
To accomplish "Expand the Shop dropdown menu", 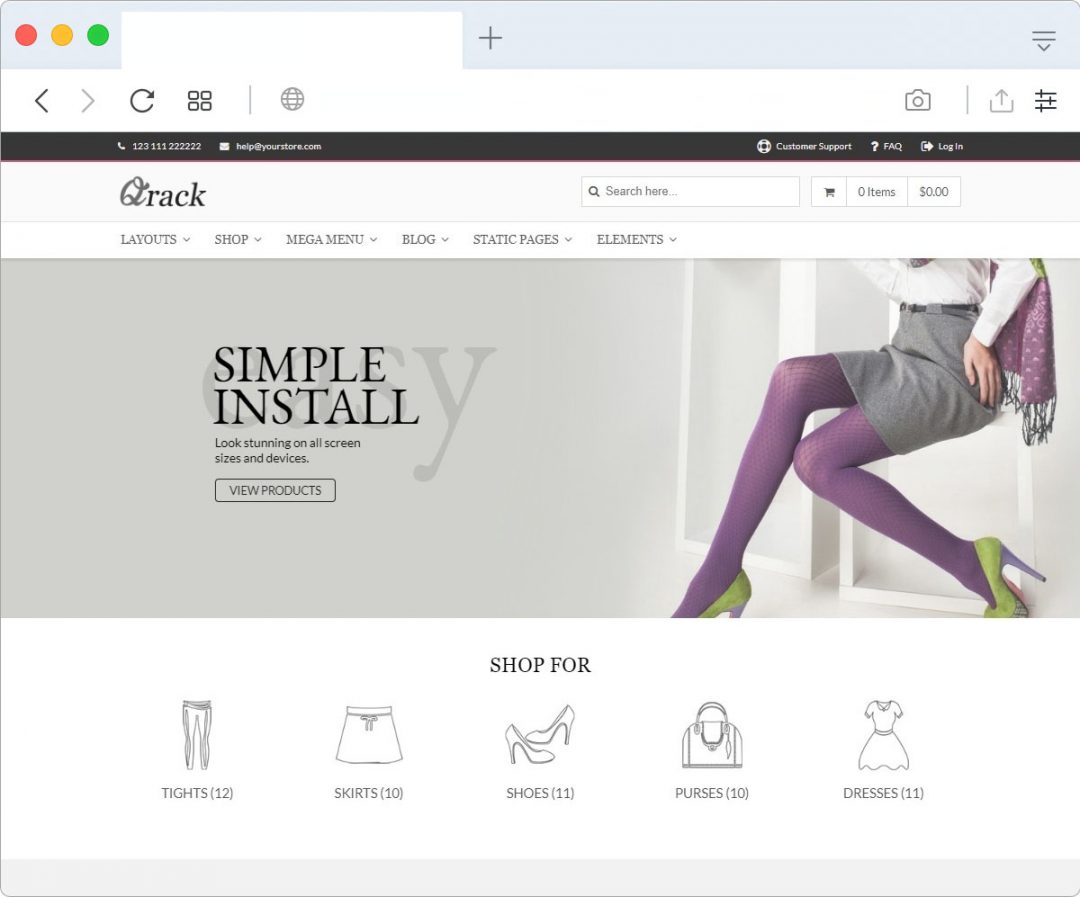I will tap(238, 239).
